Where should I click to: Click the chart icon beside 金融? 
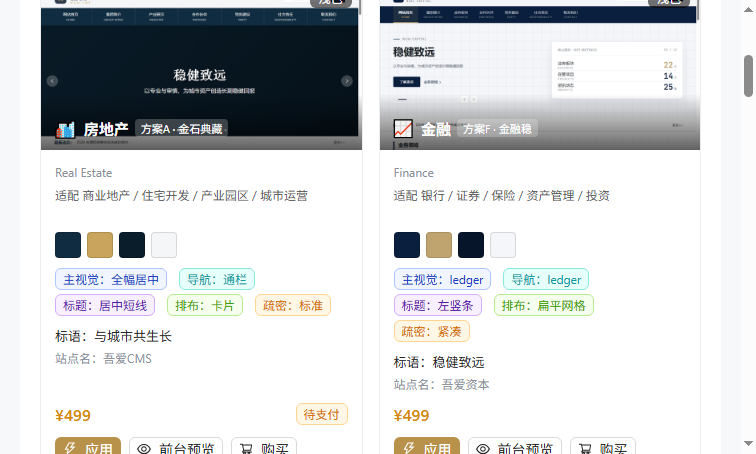403,129
